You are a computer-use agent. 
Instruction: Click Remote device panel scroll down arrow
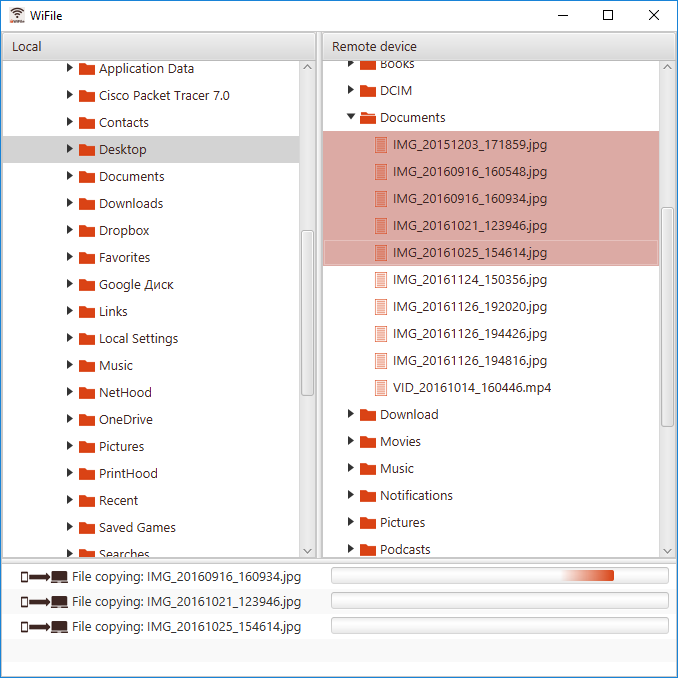pyautogui.click(x=668, y=551)
